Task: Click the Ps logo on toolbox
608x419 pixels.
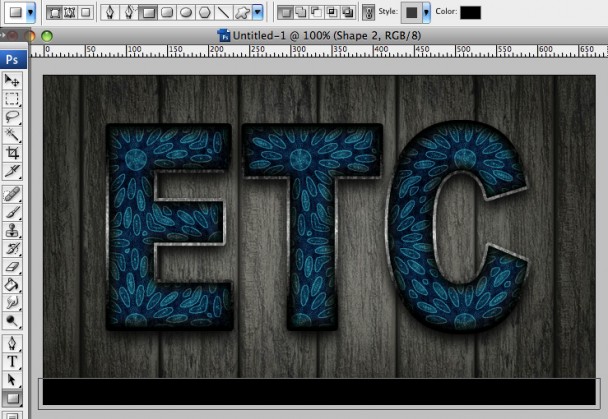Action: pos(13,59)
